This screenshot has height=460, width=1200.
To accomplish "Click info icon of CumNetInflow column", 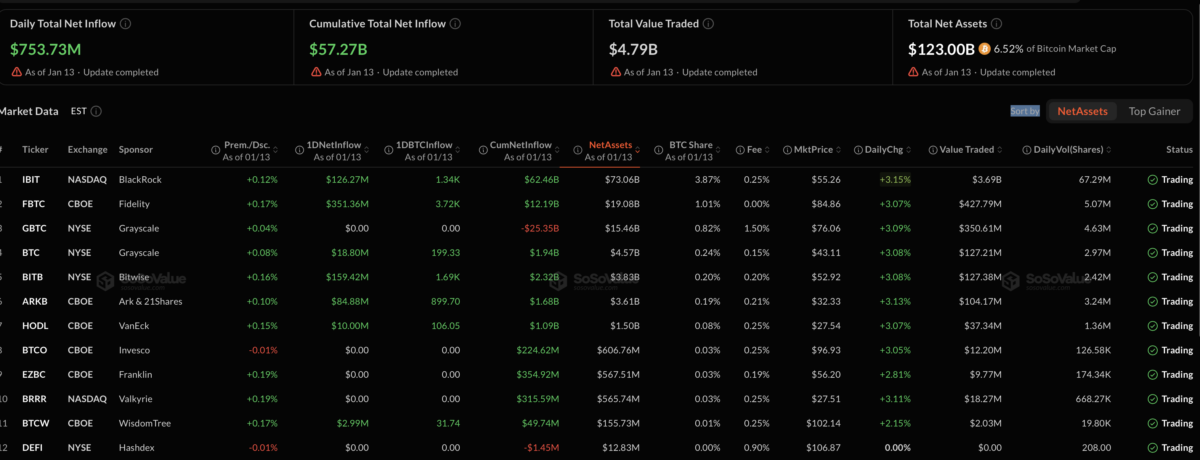I will tap(481, 150).
